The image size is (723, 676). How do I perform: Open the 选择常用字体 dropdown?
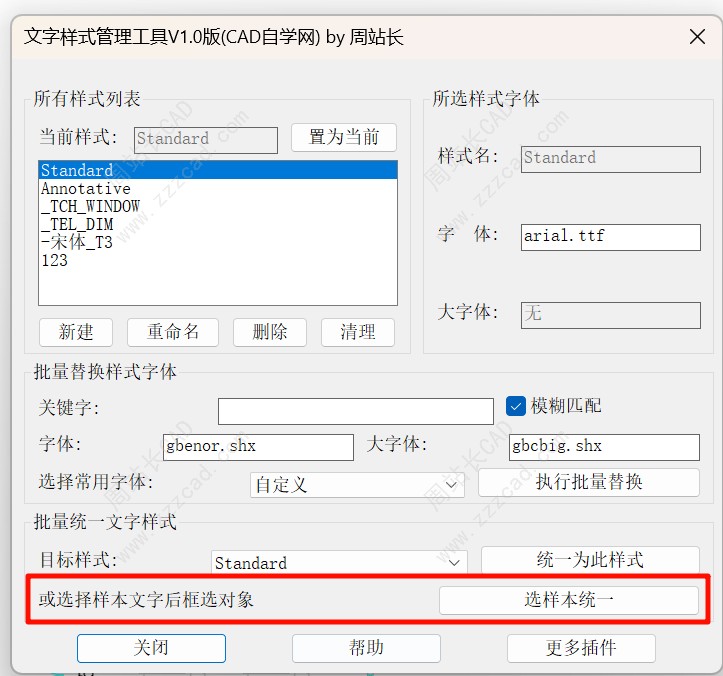(x=357, y=485)
